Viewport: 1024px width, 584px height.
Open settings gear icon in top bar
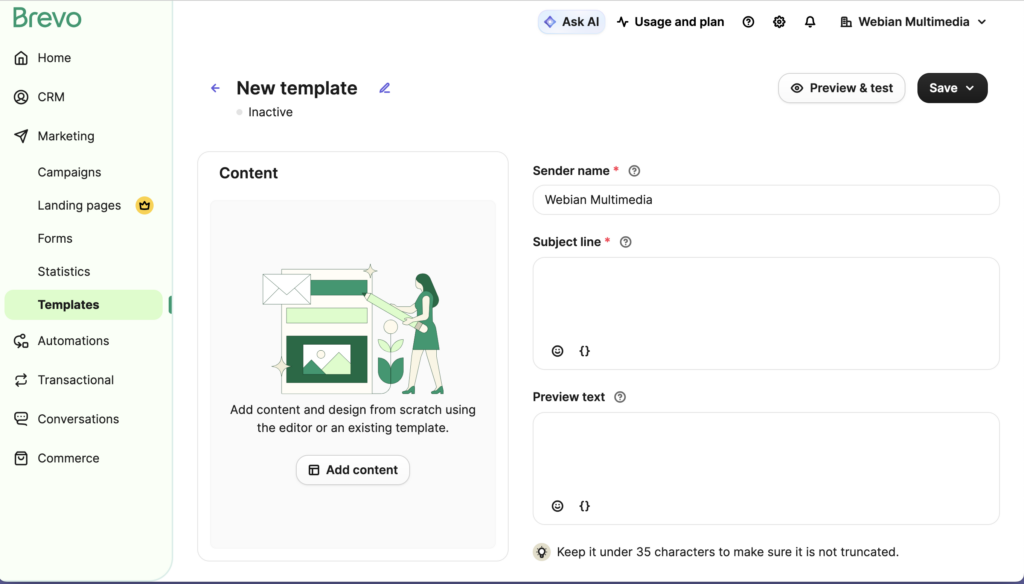point(779,22)
